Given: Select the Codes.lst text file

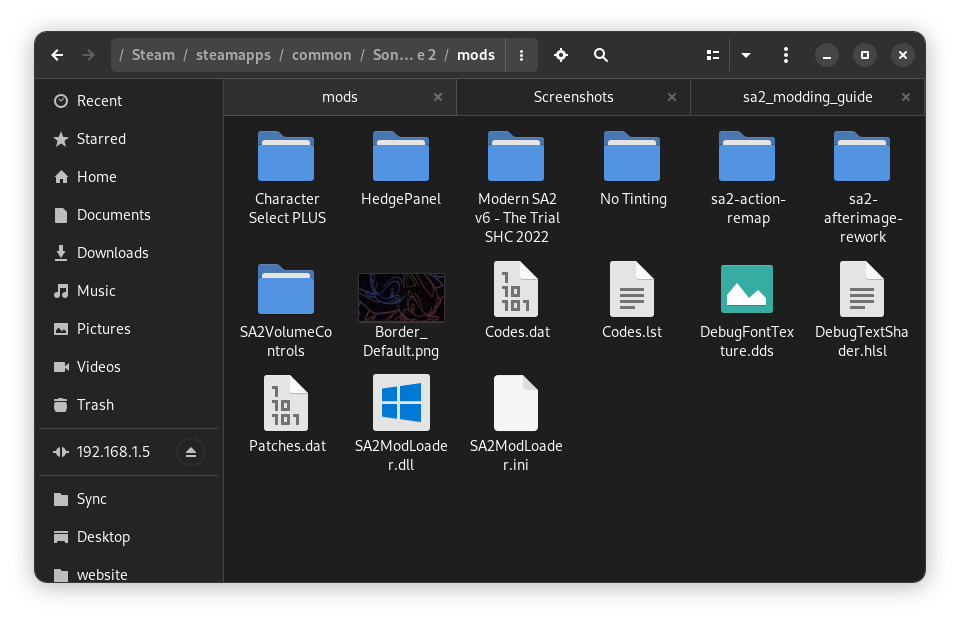Looking at the screenshot, I should pos(632,301).
